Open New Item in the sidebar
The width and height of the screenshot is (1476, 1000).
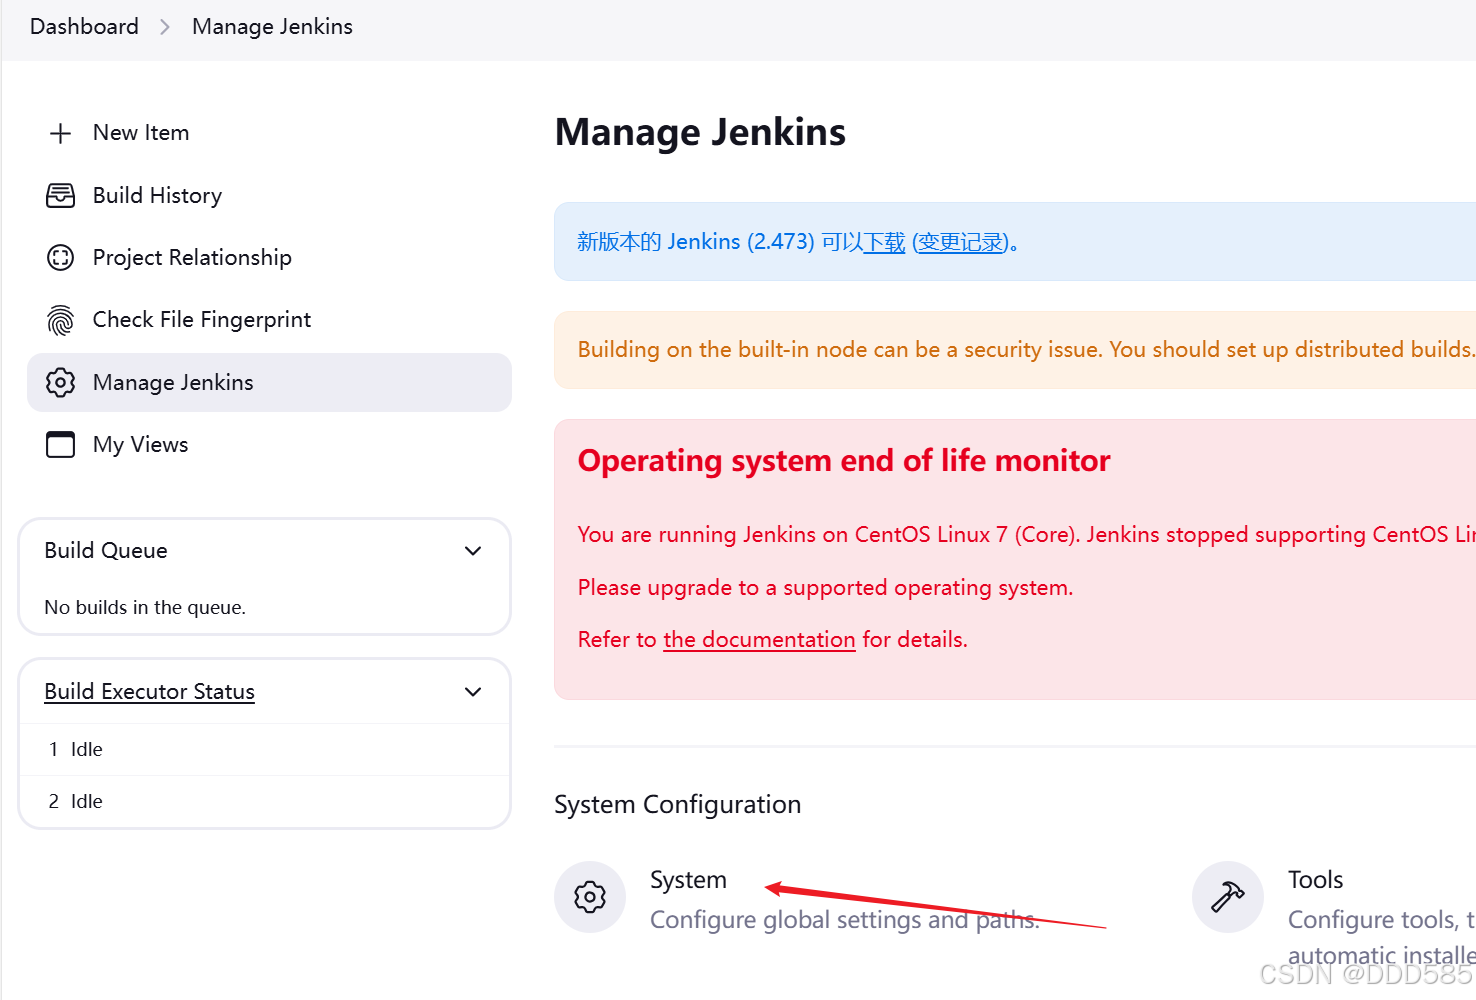(141, 133)
